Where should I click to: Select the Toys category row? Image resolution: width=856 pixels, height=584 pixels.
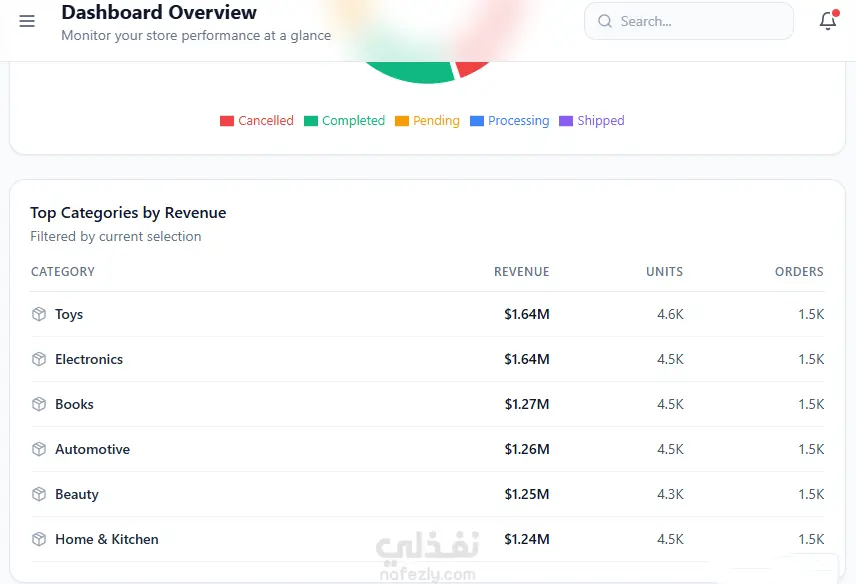[x=427, y=314]
